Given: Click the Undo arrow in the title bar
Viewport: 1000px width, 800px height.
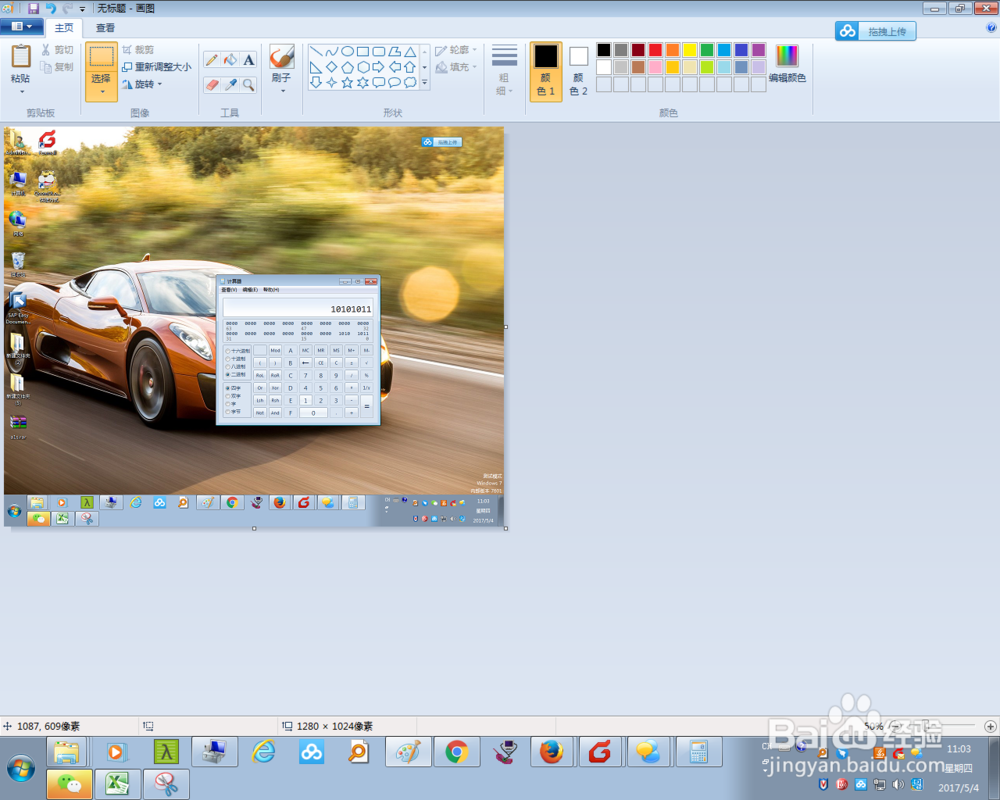Looking at the screenshot, I should (x=50, y=8).
